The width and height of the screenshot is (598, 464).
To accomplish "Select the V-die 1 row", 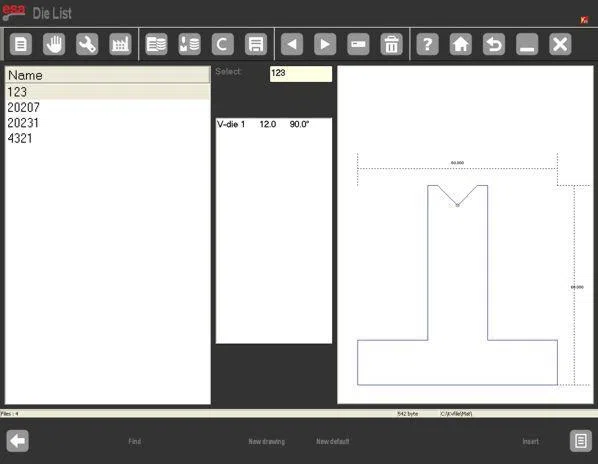I will 273,124.
